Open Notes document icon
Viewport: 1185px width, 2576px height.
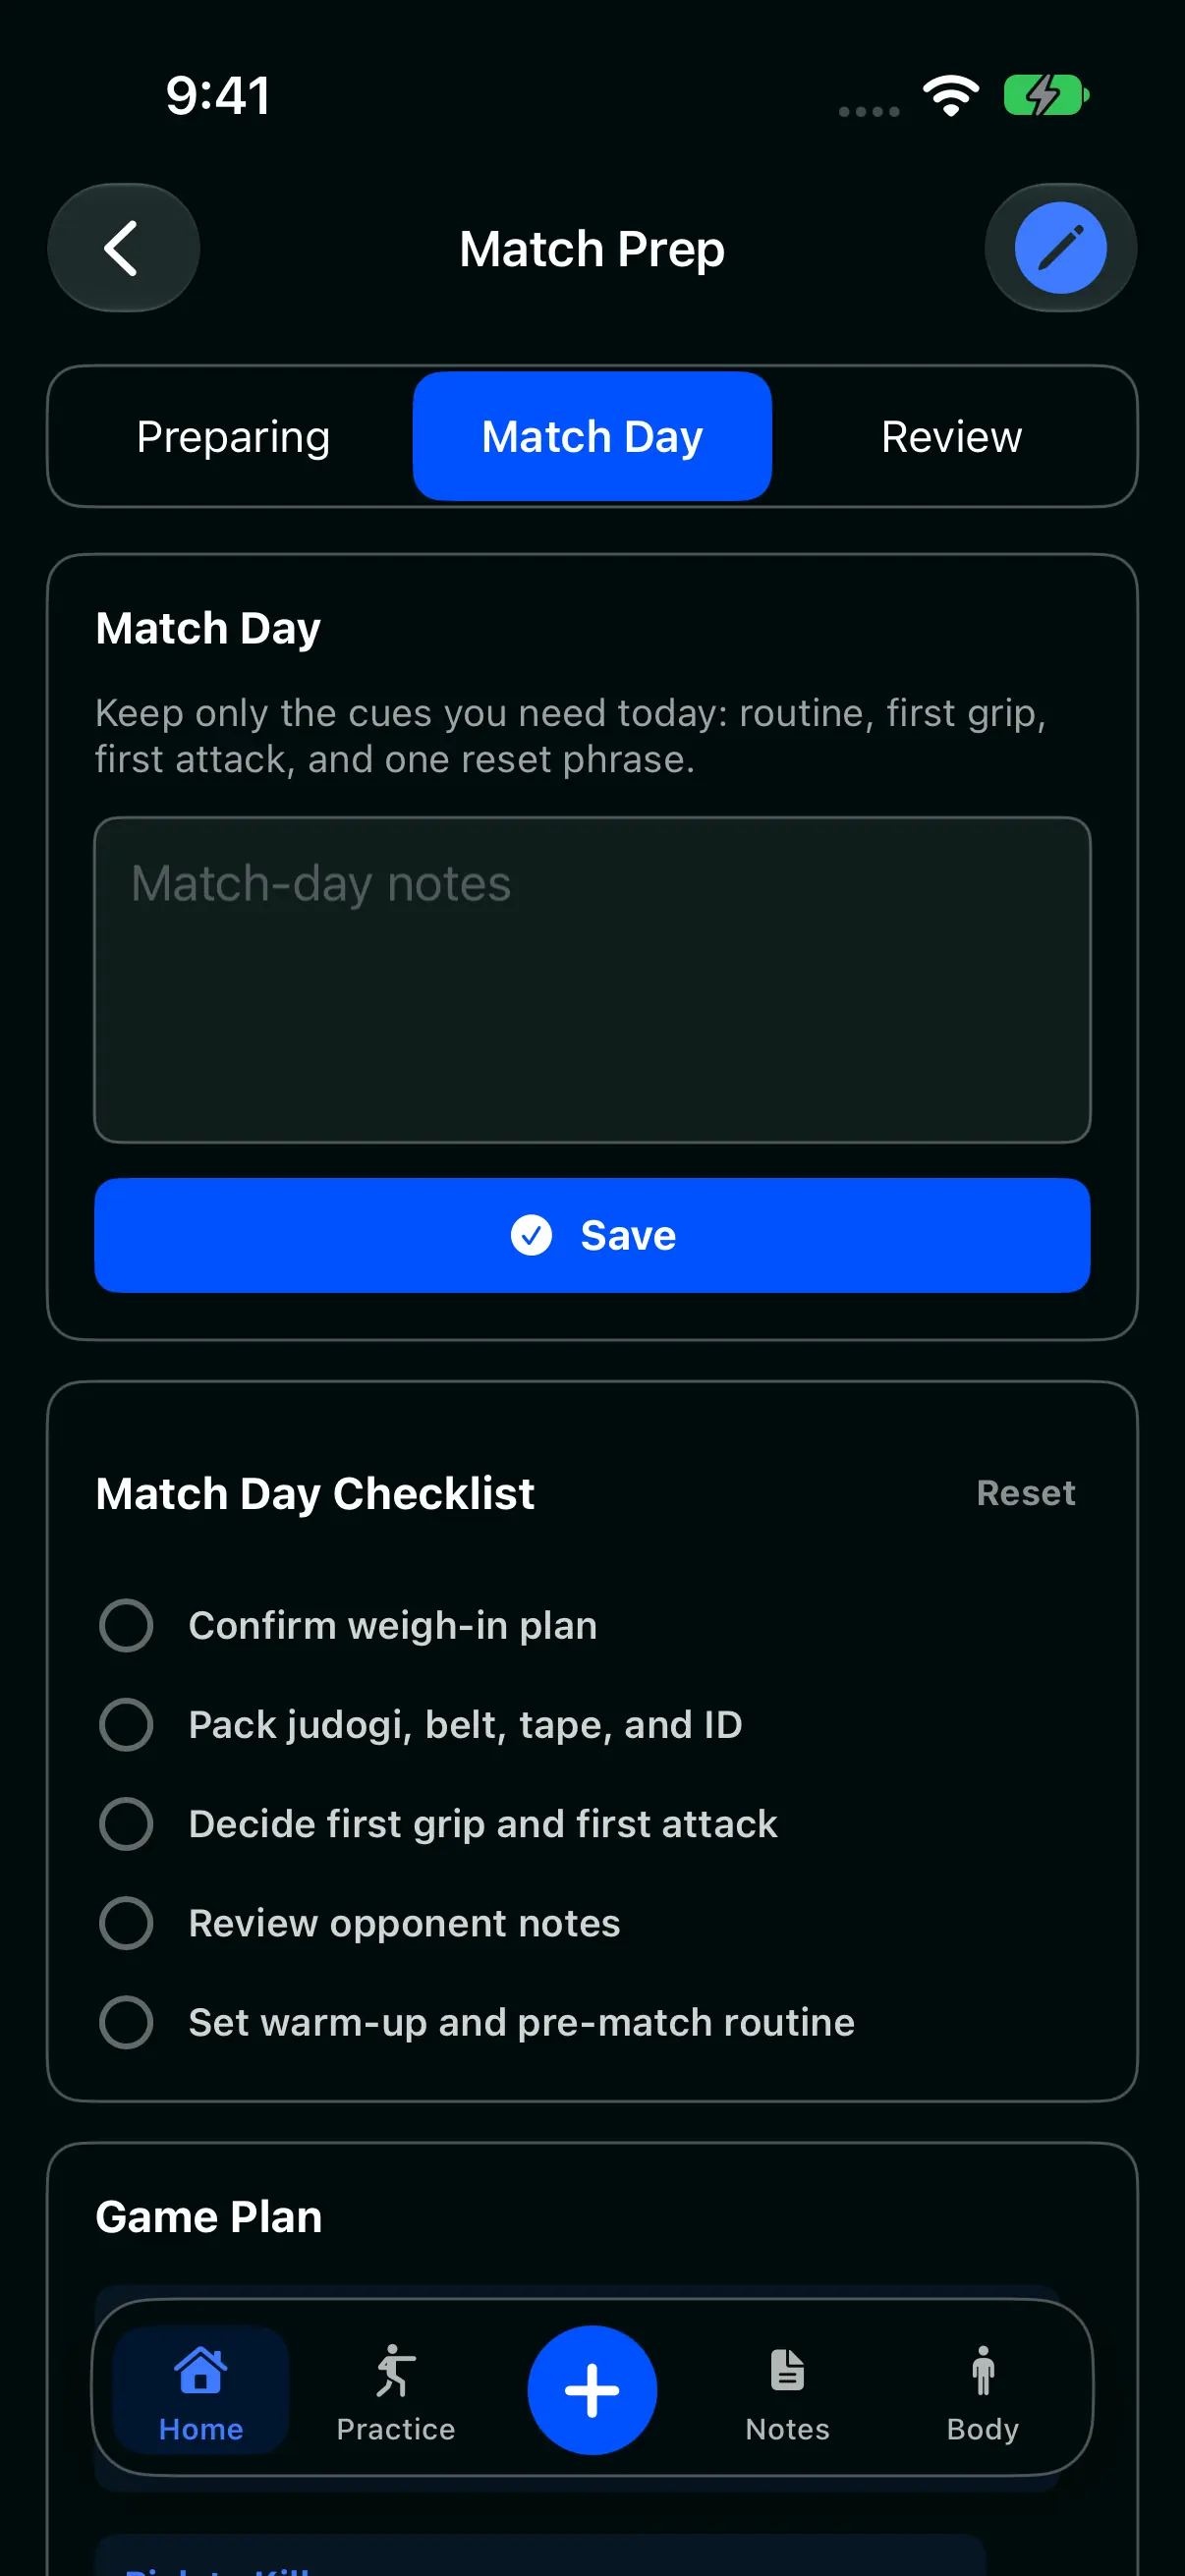787,2369
